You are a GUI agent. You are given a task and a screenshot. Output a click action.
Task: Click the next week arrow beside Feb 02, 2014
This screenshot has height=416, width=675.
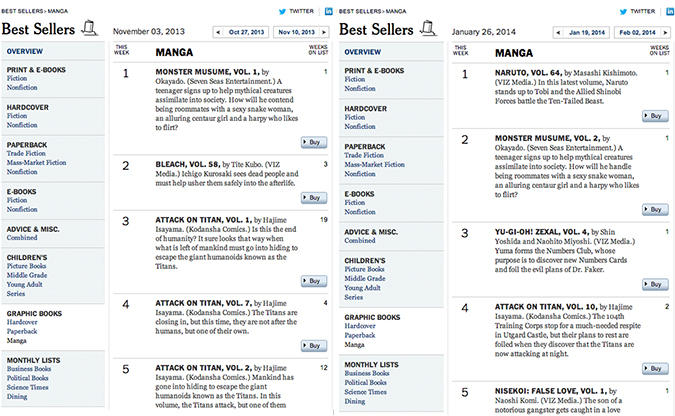tap(665, 33)
